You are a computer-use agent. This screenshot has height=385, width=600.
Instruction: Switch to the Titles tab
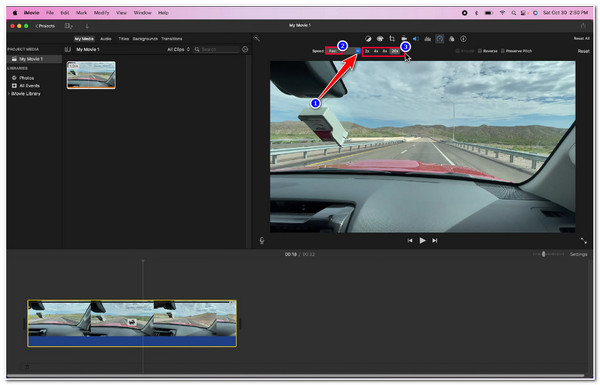pos(123,39)
